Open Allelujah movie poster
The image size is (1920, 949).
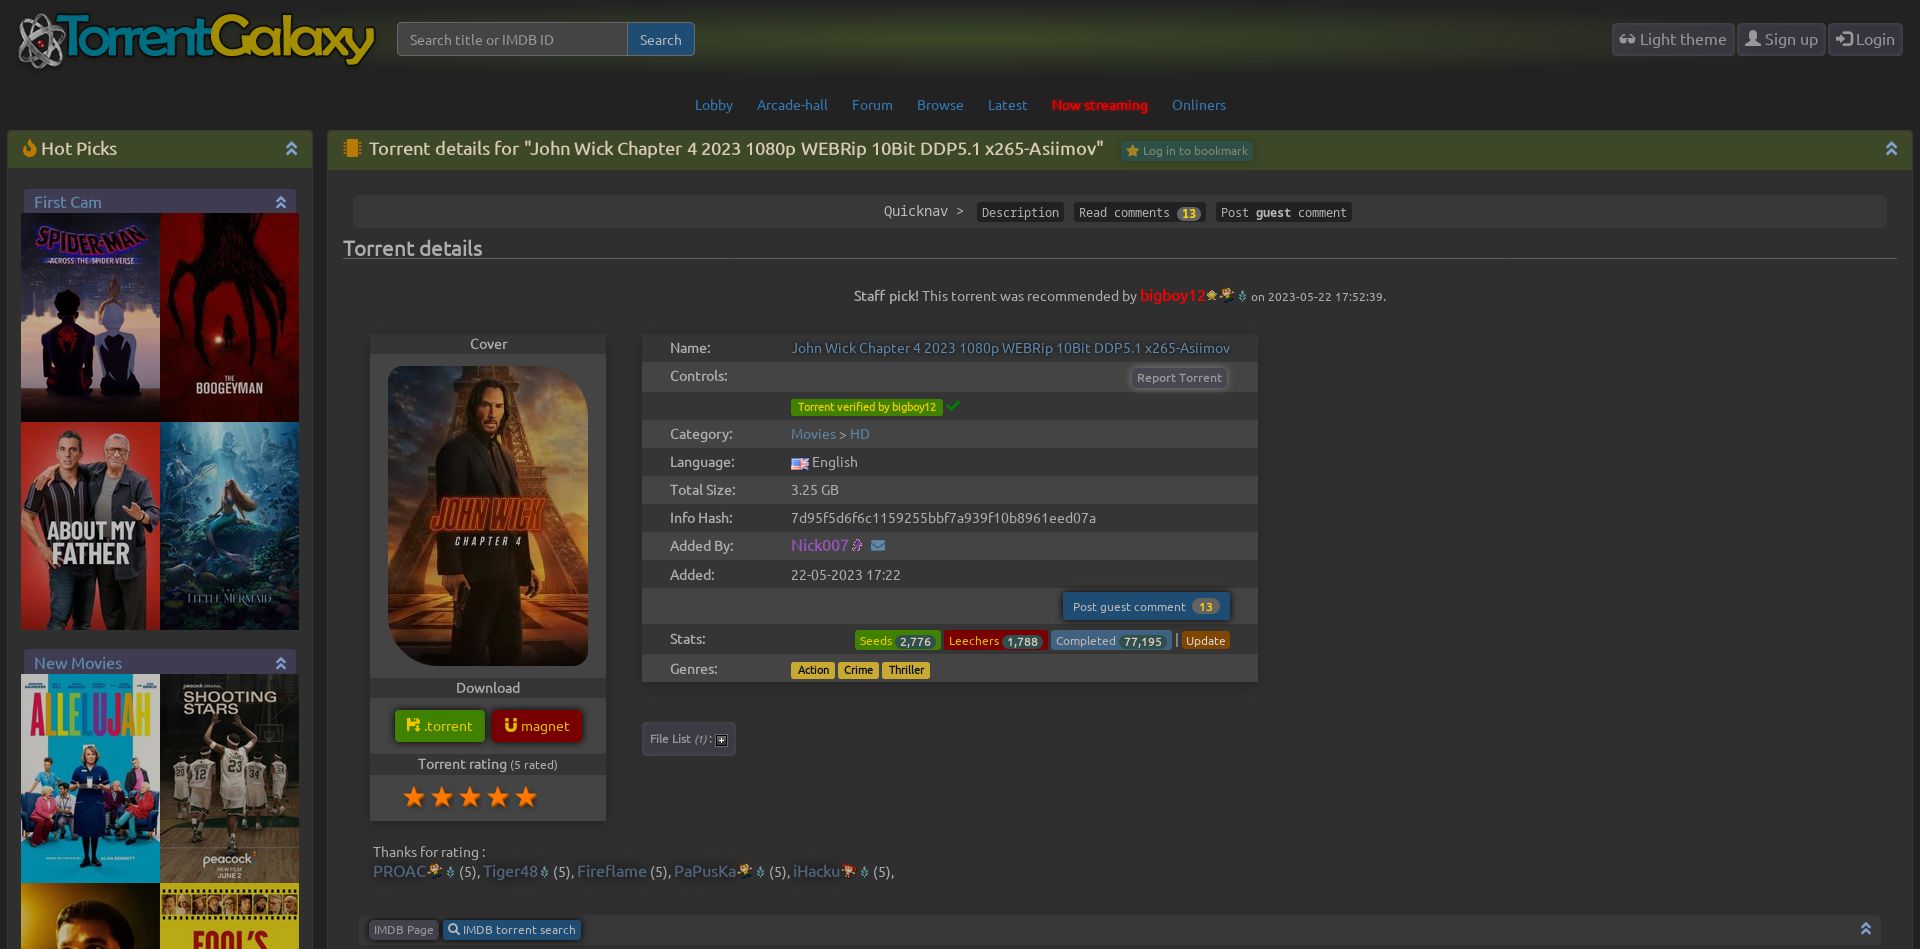coord(90,778)
